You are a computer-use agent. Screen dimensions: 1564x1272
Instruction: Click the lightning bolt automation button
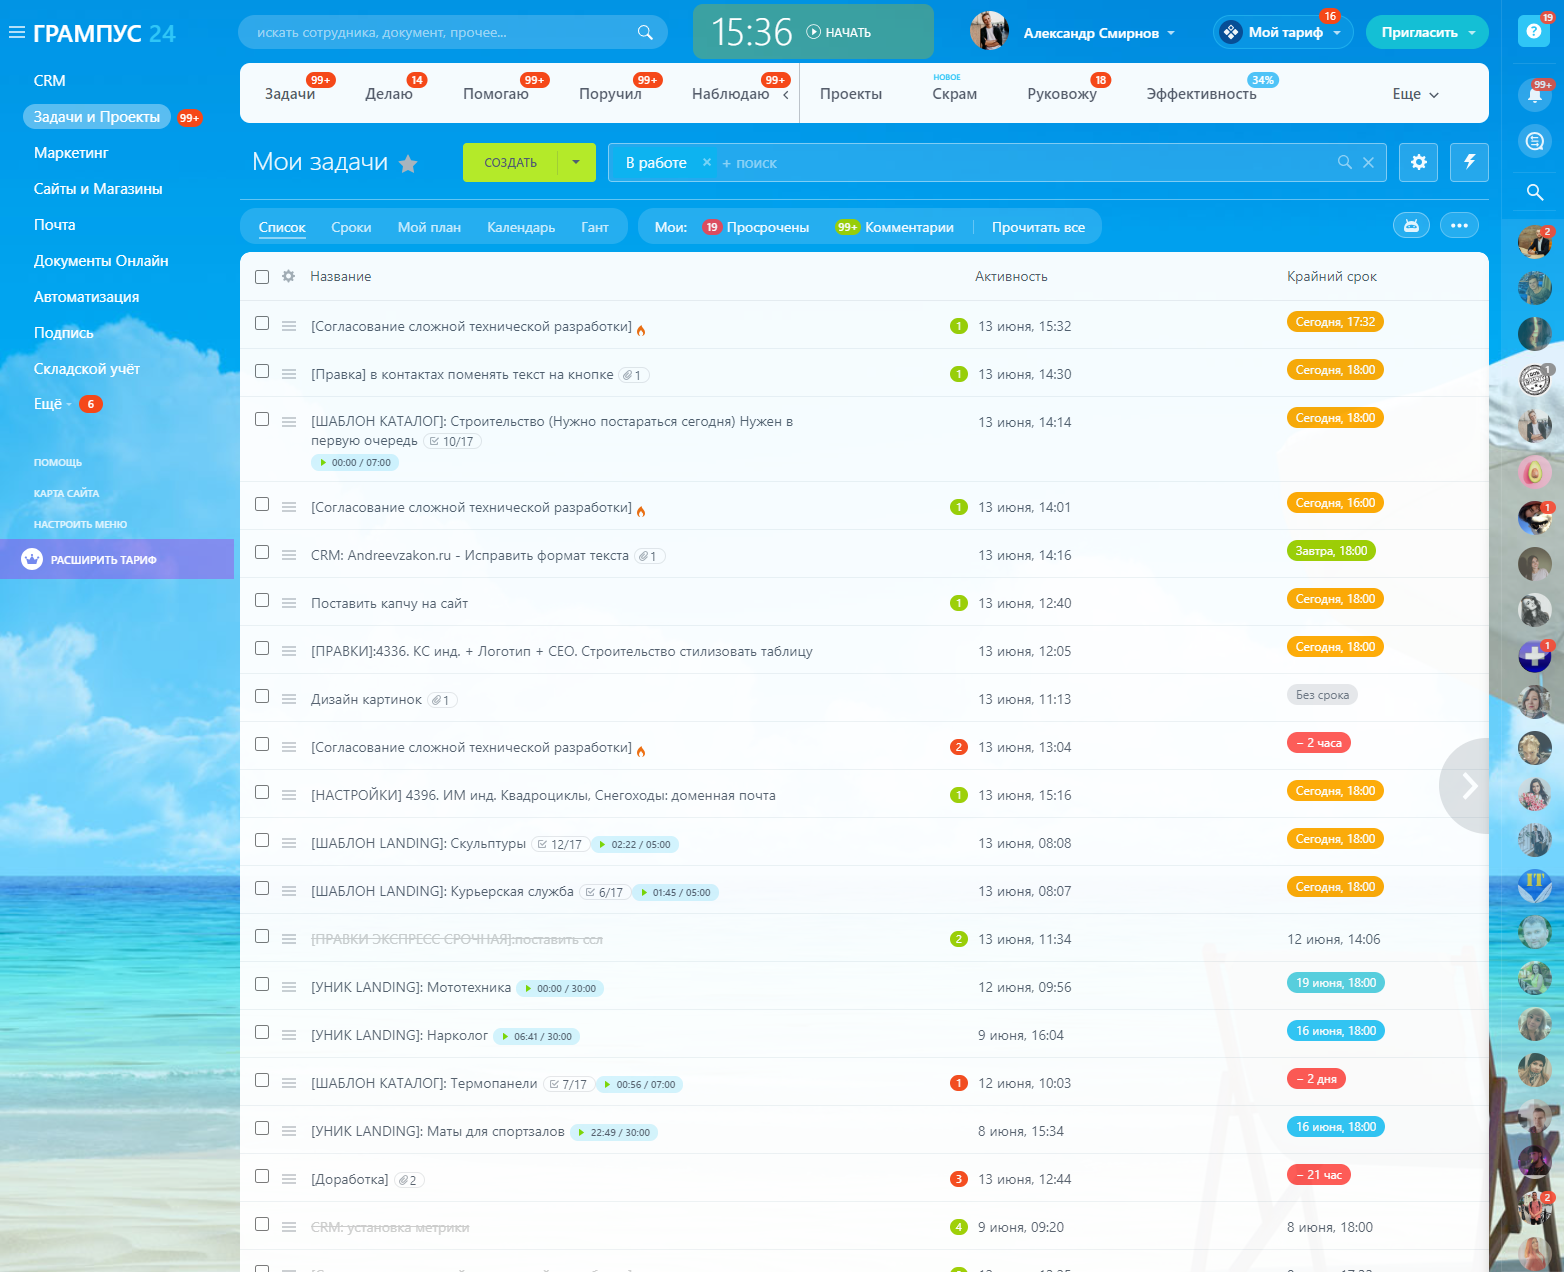(x=1469, y=162)
